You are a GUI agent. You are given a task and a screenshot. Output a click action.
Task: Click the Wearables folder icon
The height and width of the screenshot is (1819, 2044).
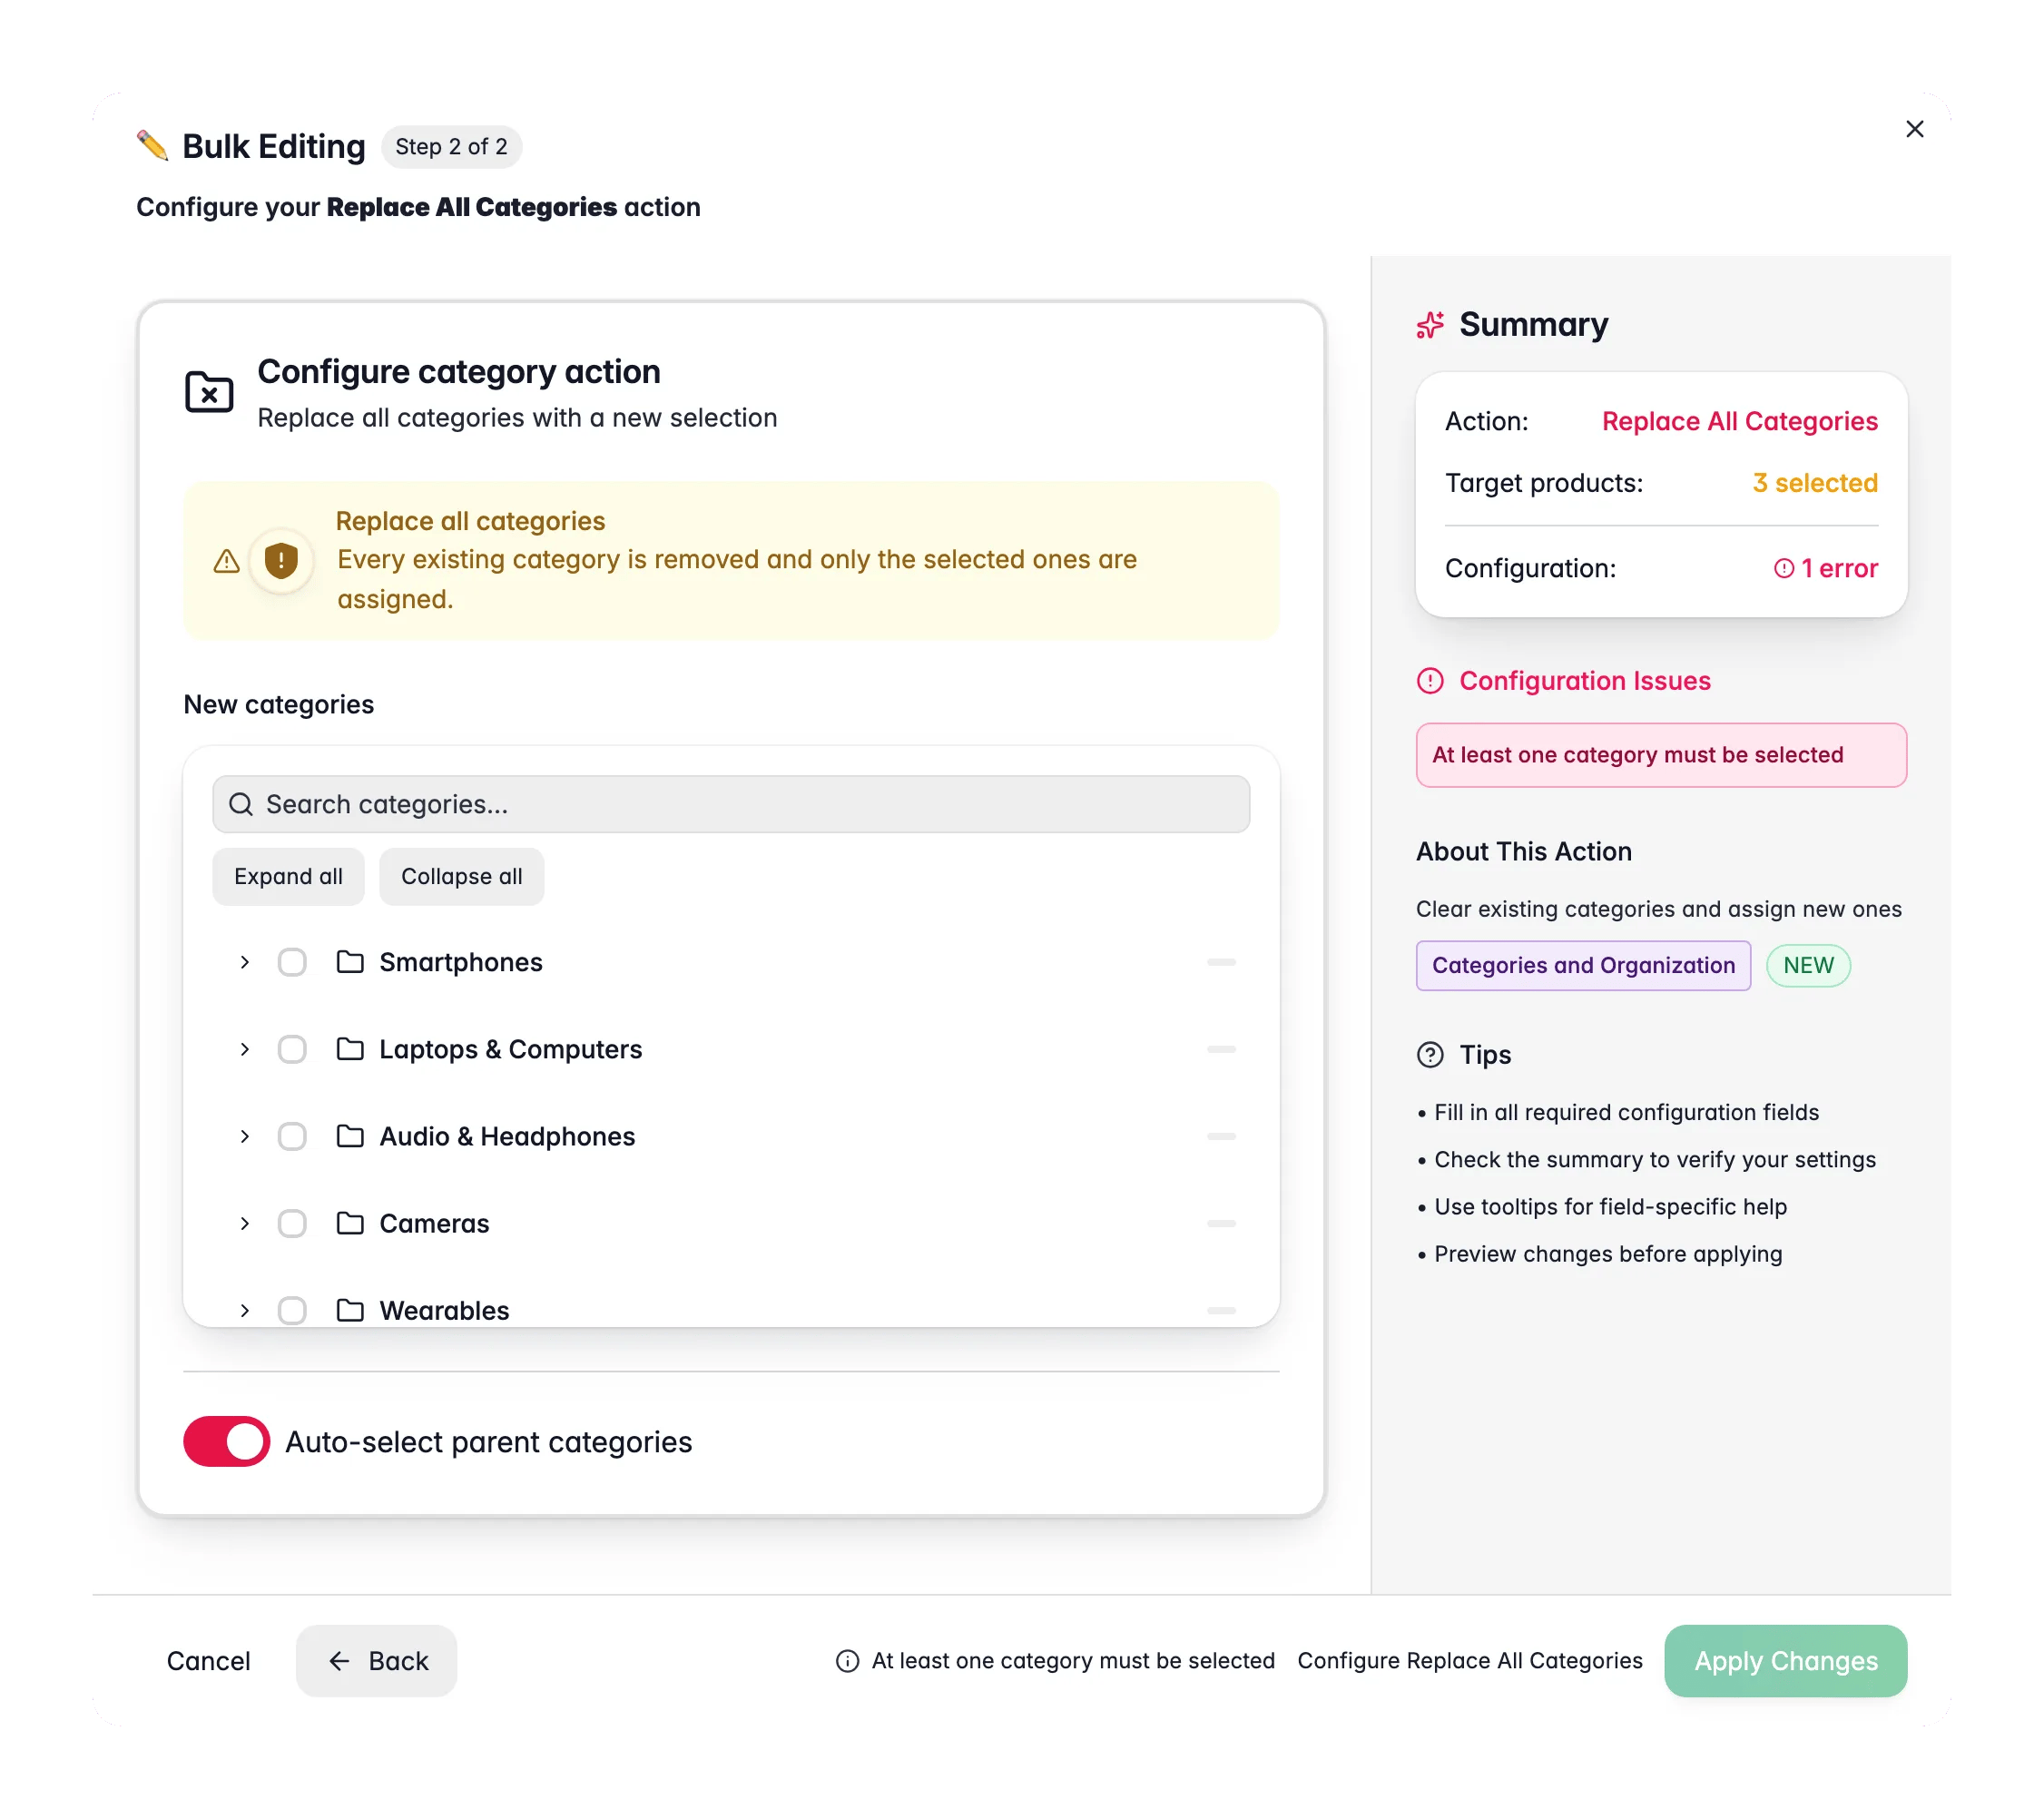350,1310
